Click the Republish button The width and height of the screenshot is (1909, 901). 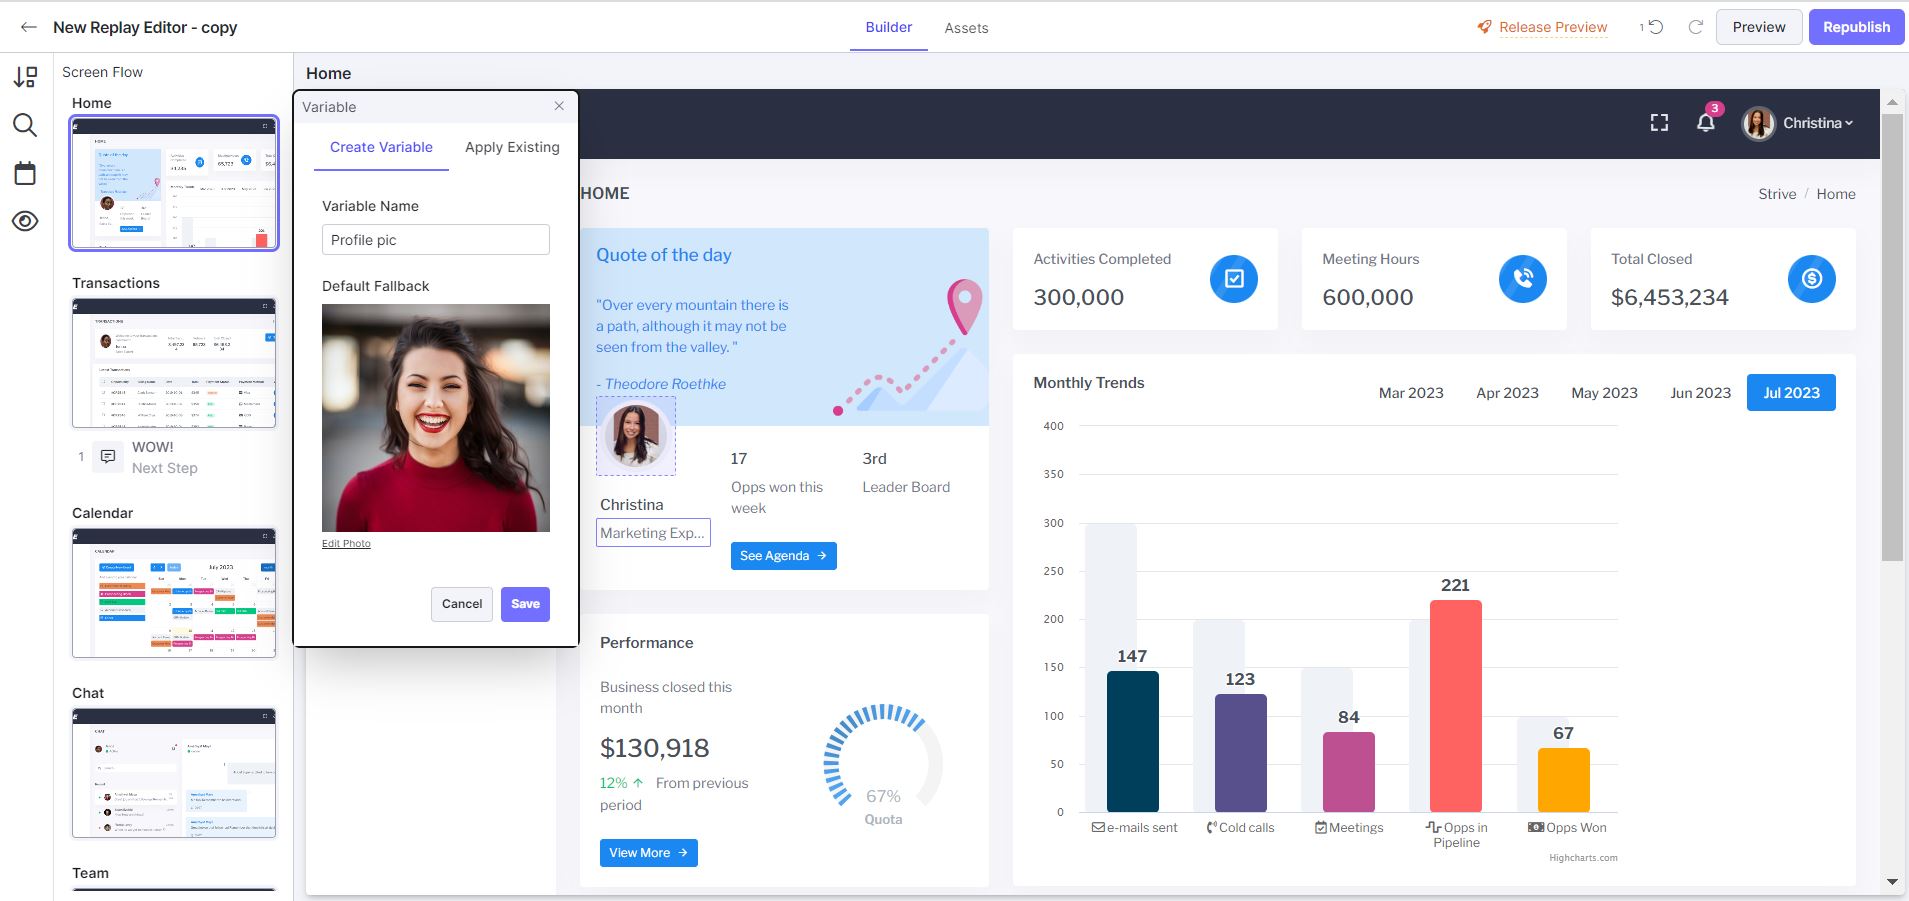pyautogui.click(x=1856, y=27)
